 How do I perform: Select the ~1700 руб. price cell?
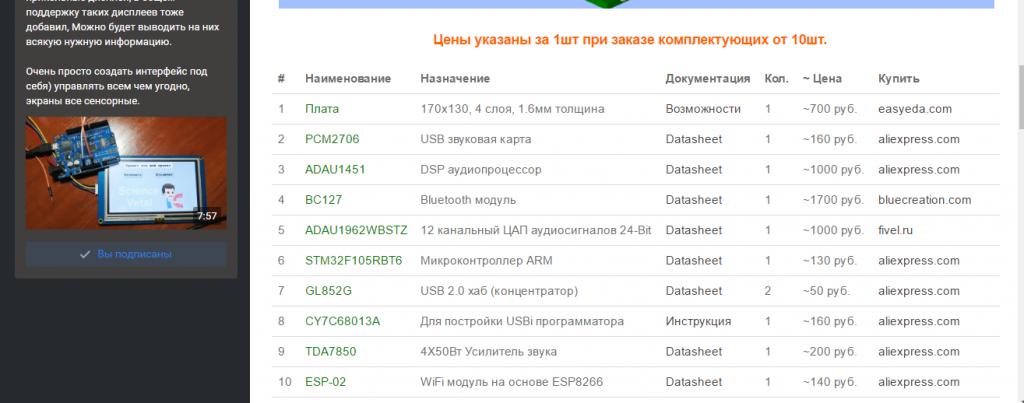[x=833, y=200]
